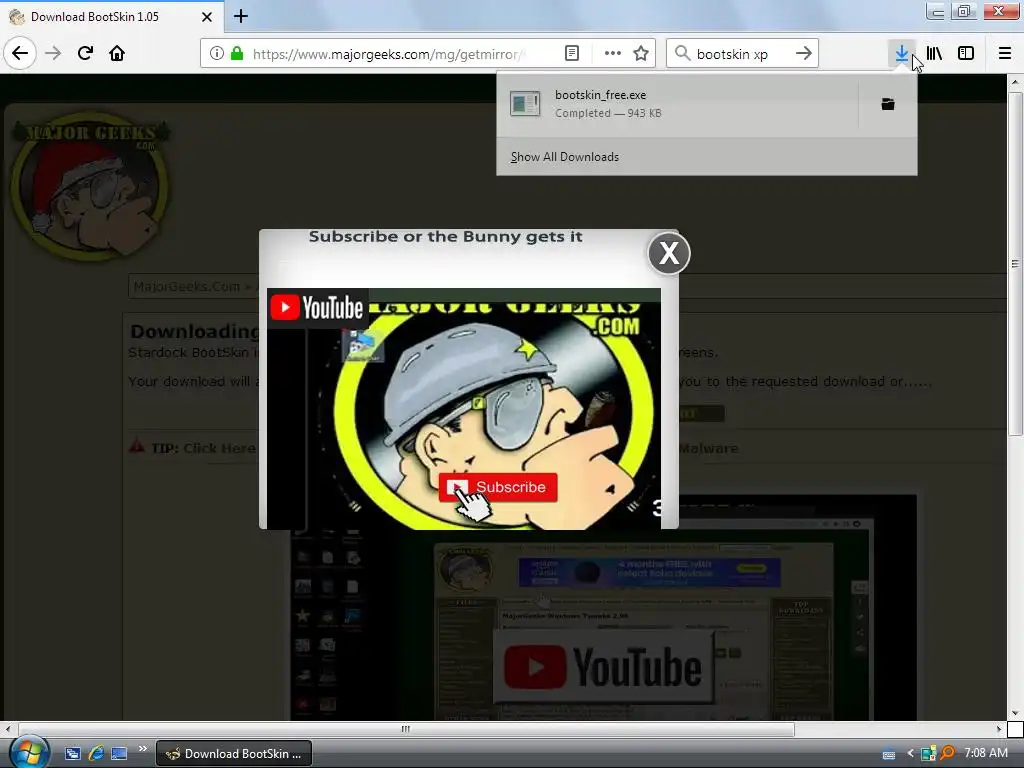The height and width of the screenshot is (768, 1024).
Task: Click the TIP: Click Here link
Action: tap(219, 449)
